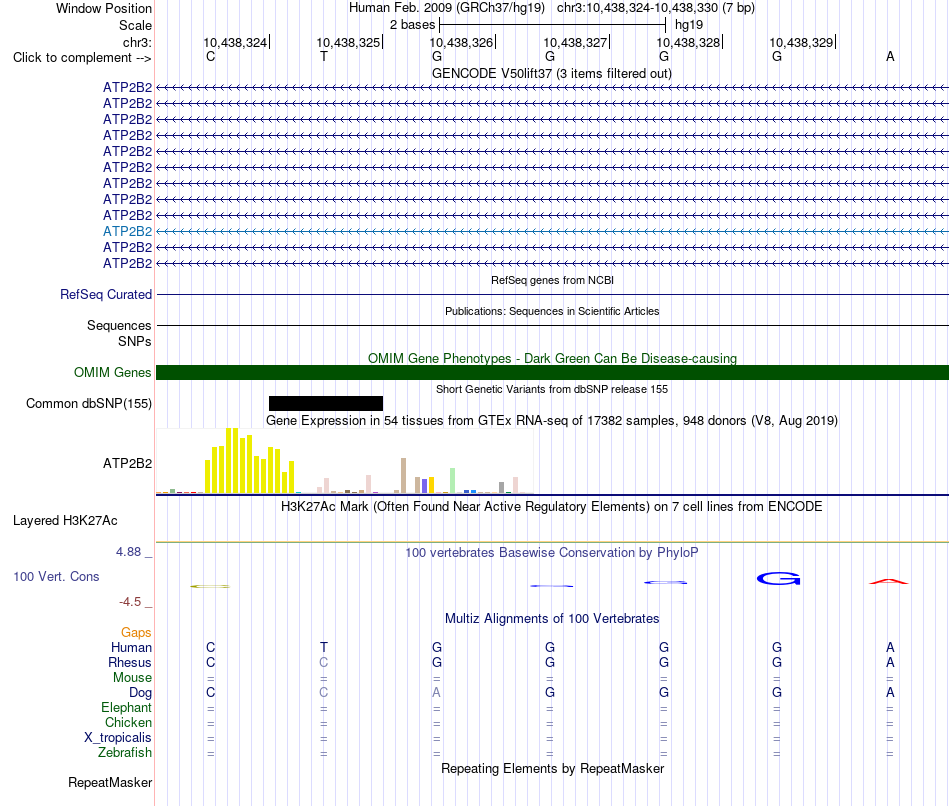Click the dark green OMIM Genes bar

(x=552, y=373)
